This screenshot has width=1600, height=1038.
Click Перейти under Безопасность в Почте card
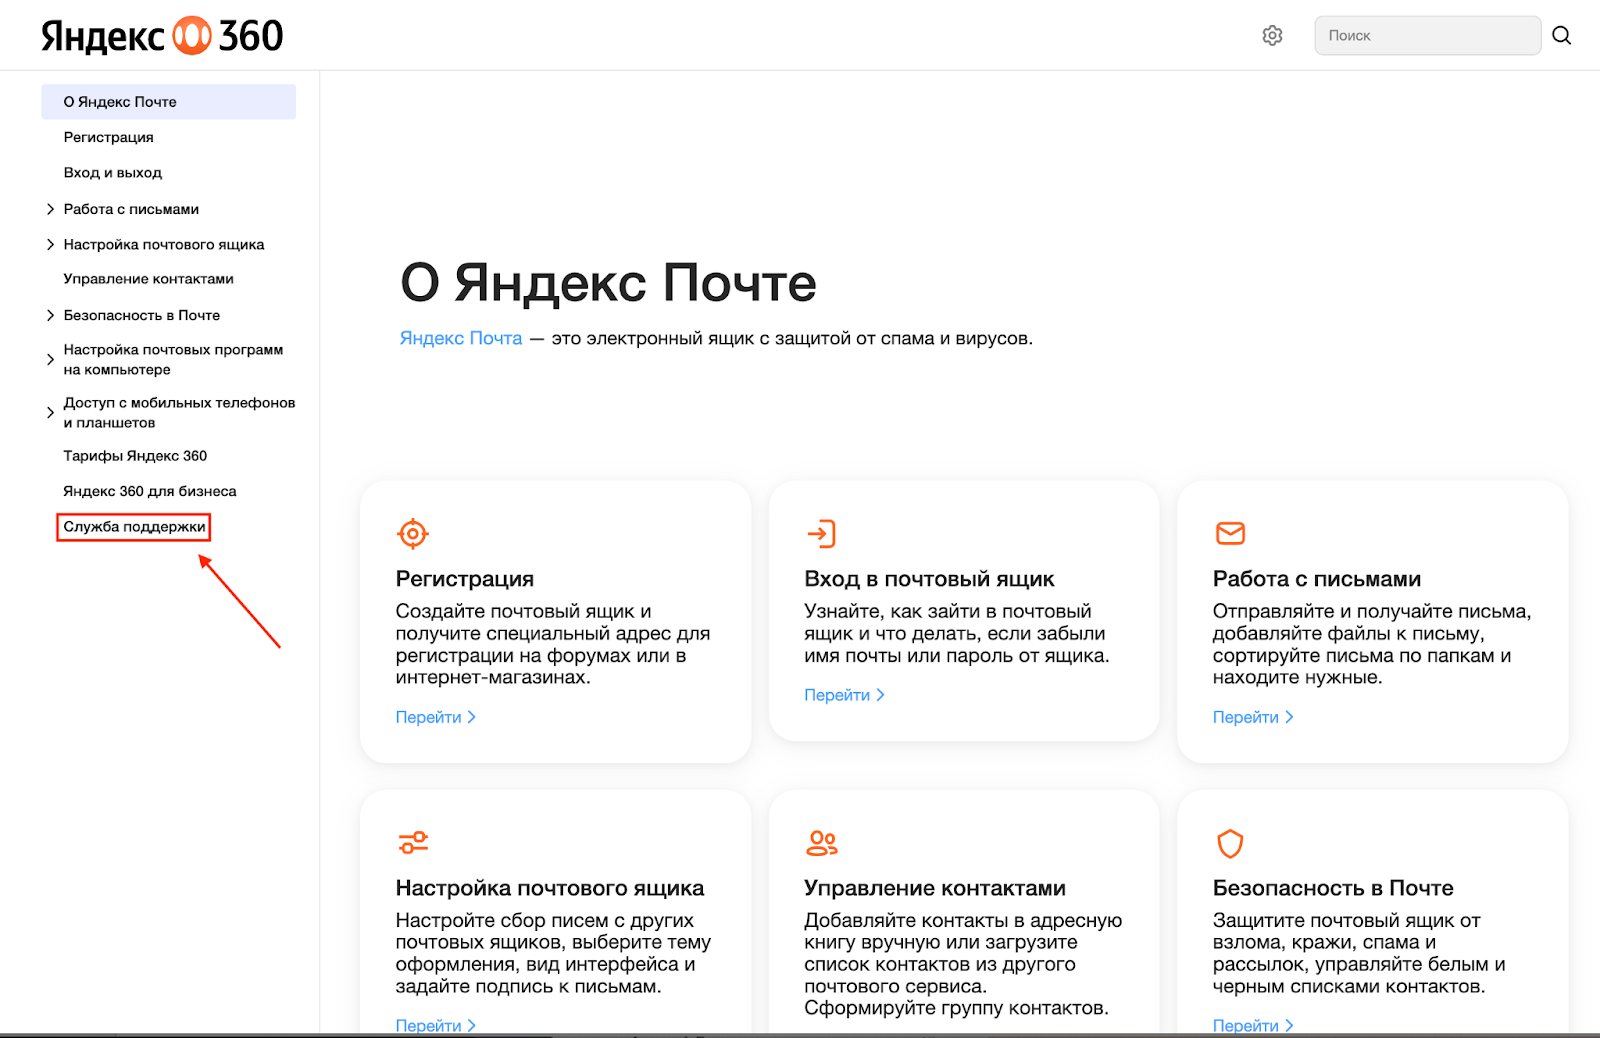[1253, 1026]
